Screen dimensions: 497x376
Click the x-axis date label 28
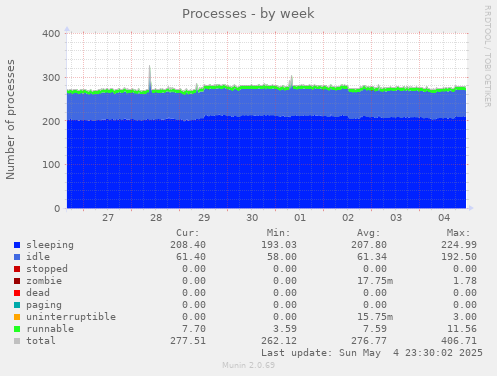pos(156,218)
